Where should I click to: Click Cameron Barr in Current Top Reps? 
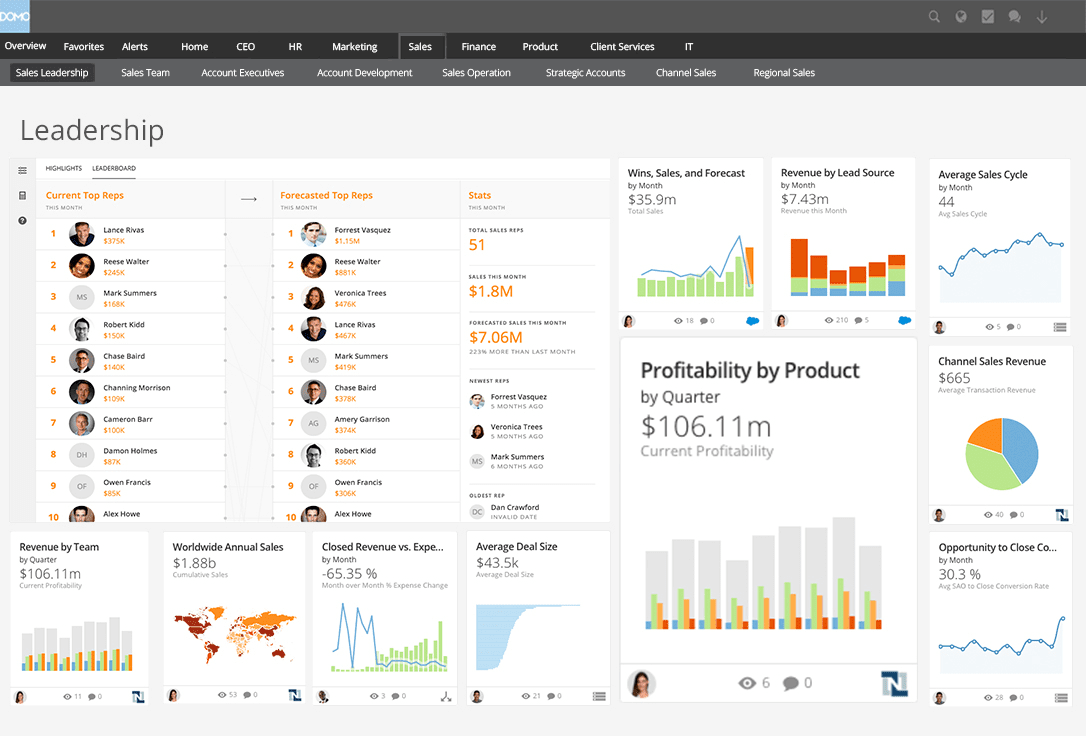(x=130, y=424)
